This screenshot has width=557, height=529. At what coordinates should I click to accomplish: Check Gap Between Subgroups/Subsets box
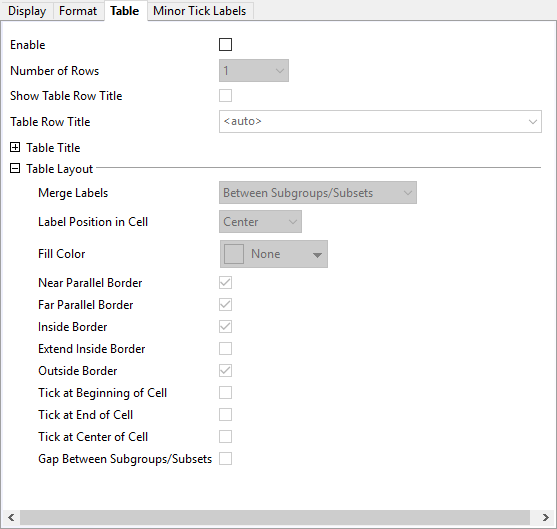(x=225, y=459)
